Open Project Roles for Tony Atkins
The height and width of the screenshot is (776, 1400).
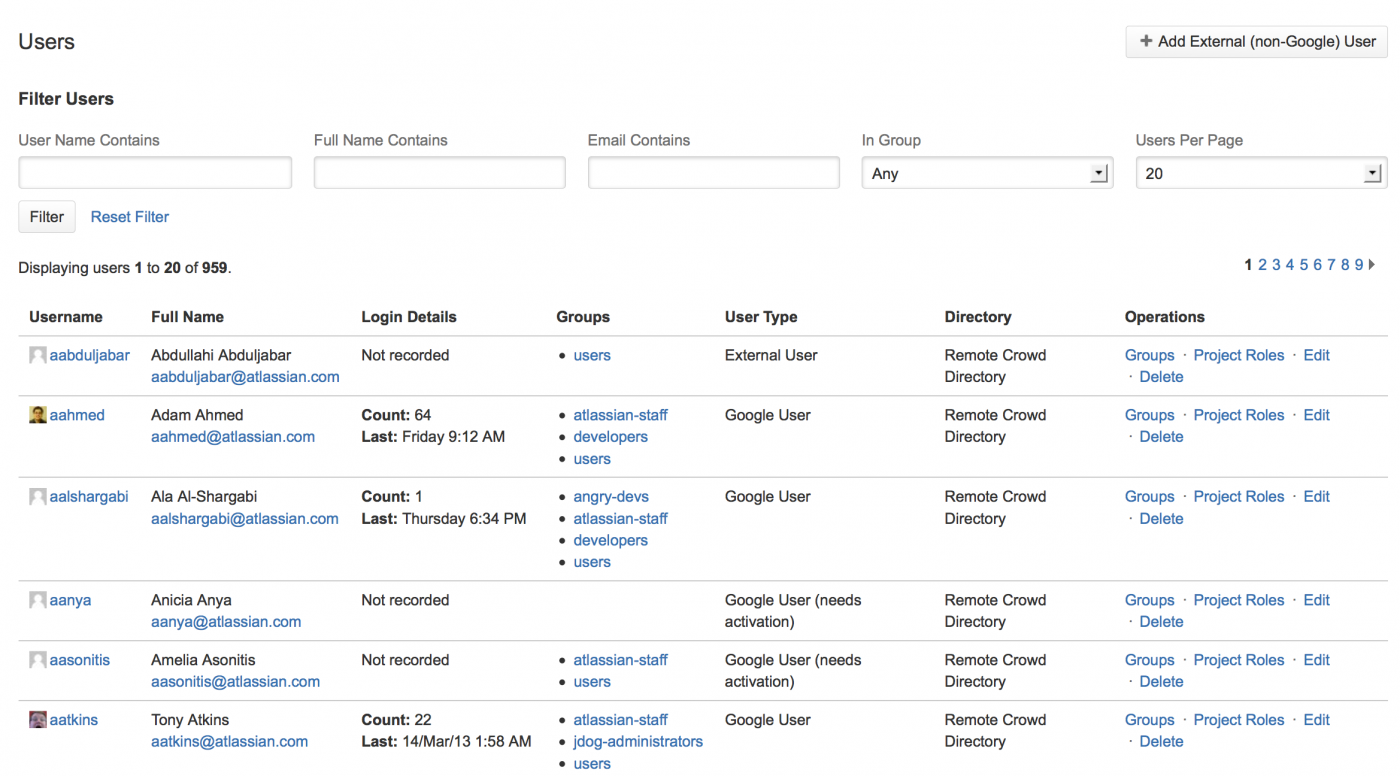point(1238,720)
